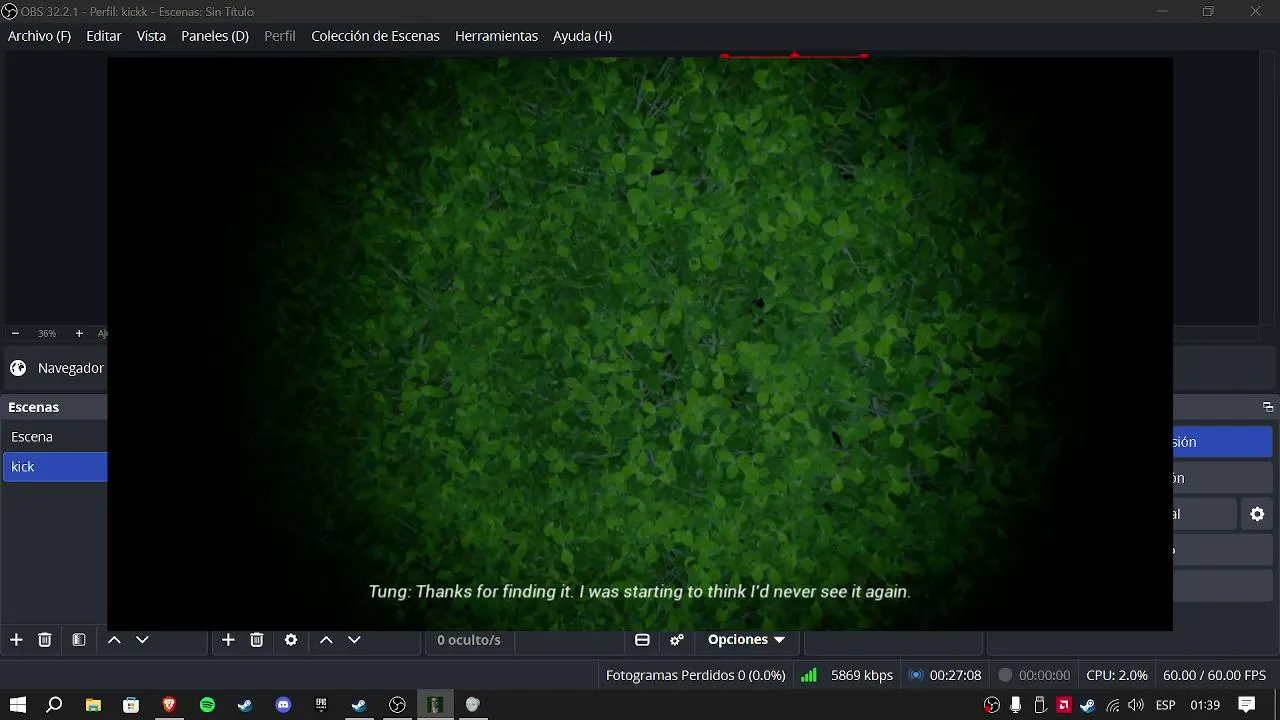Move the scene up in the Escenas toolbar
This screenshot has height=720, width=1280.
pyautogui.click(x=114, y=640)
